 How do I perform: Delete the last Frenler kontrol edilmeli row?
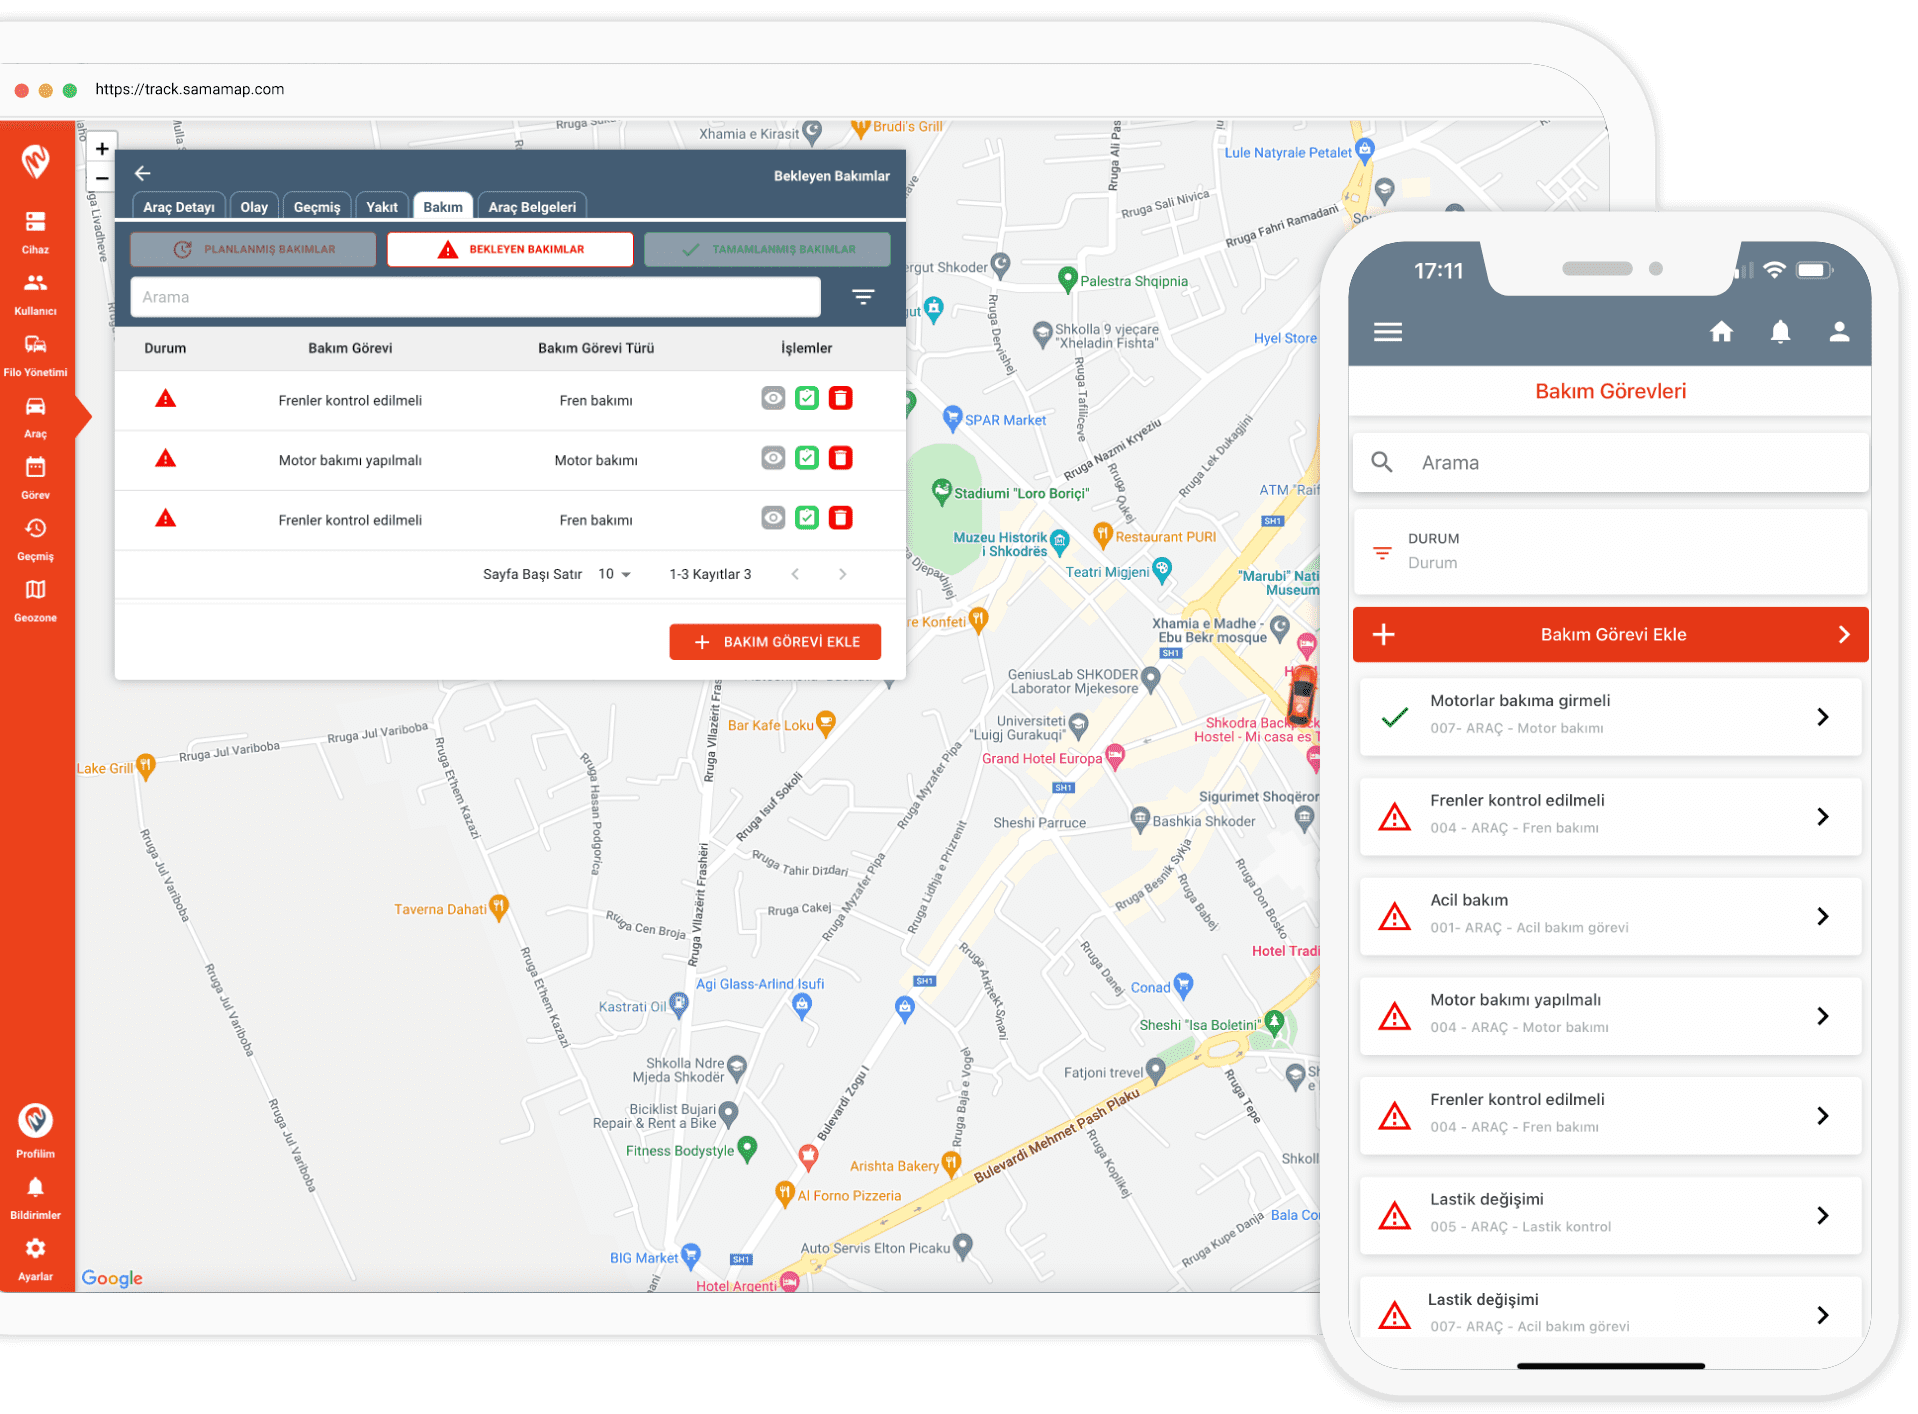click(x=841, y=518)
